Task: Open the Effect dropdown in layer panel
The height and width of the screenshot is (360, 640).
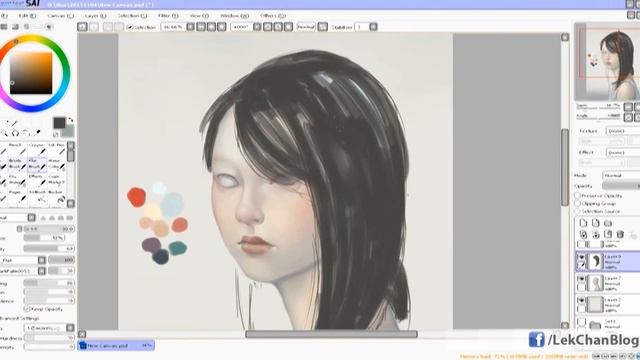Action: [x=622, y=152]
